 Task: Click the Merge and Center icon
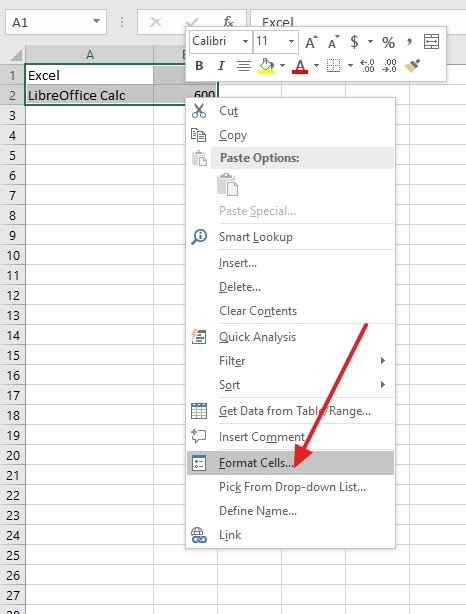(431, 42)
